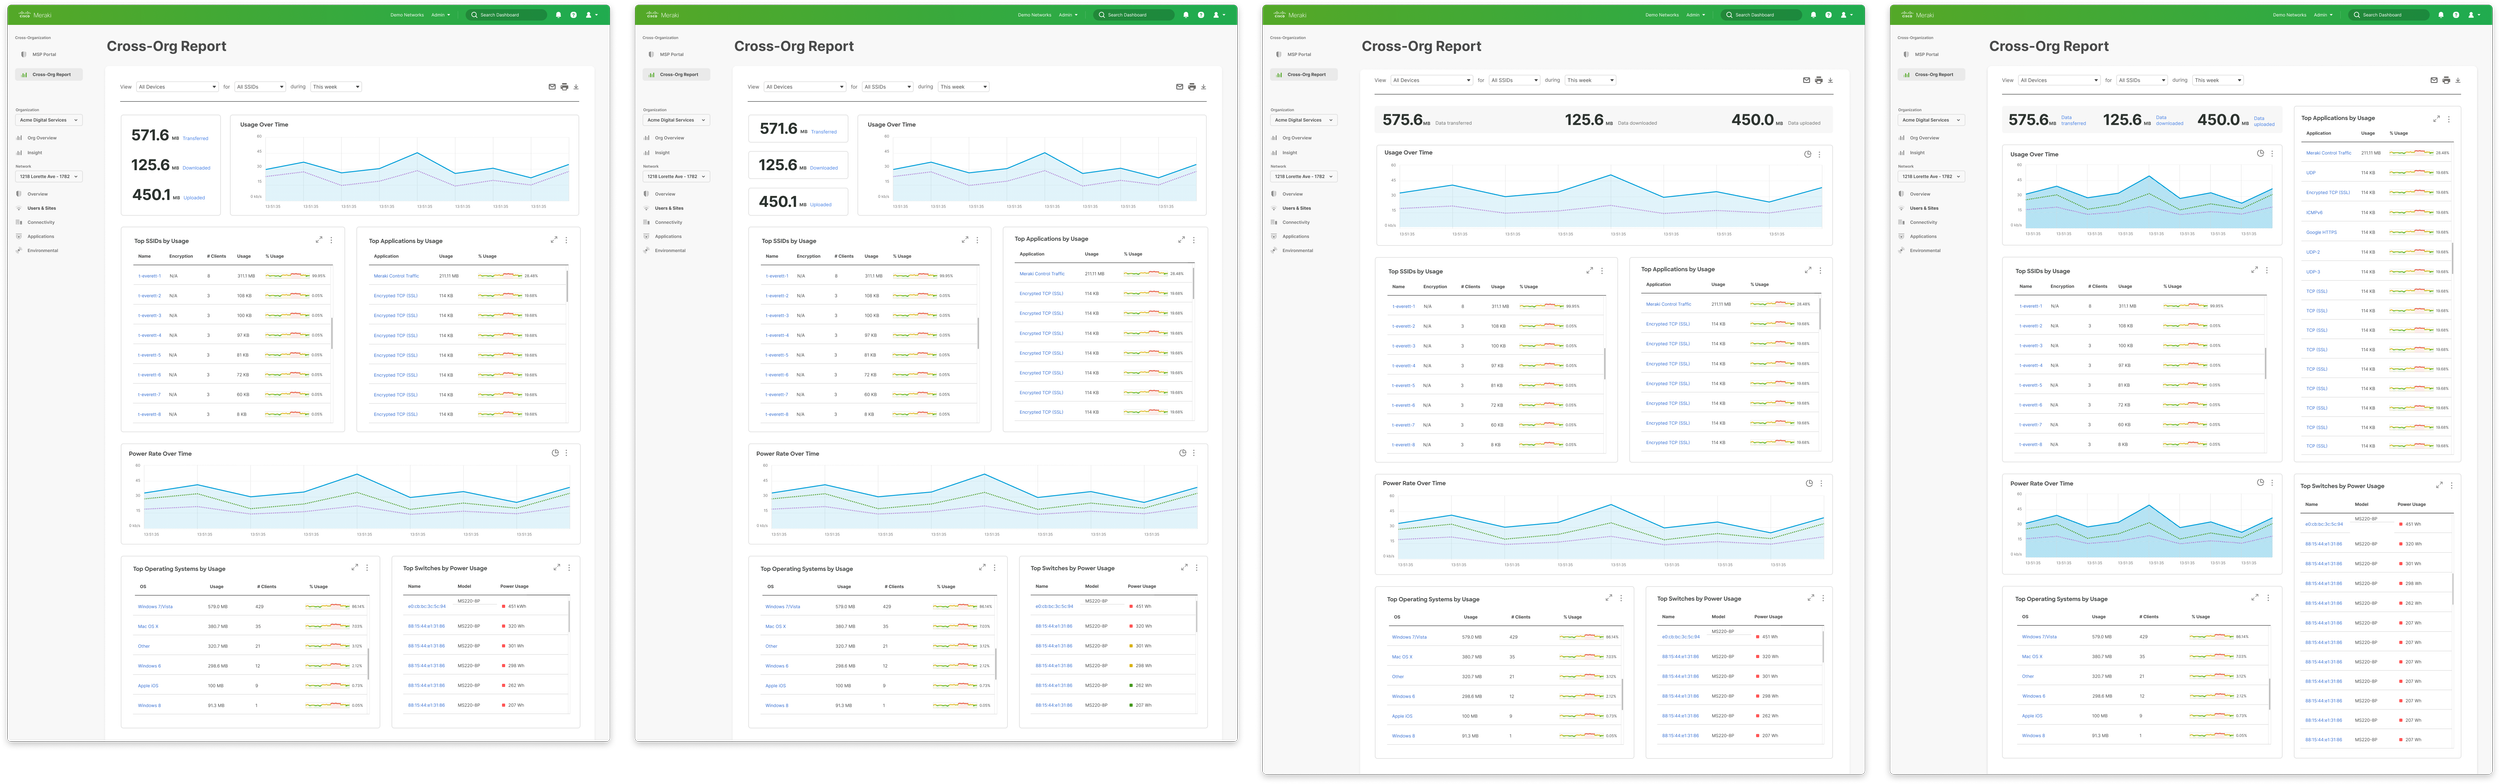Open the All SSIDs dropdown in the first mockup
The width and height of the screenshot is (2500, 784).
[x=260, y=87]
